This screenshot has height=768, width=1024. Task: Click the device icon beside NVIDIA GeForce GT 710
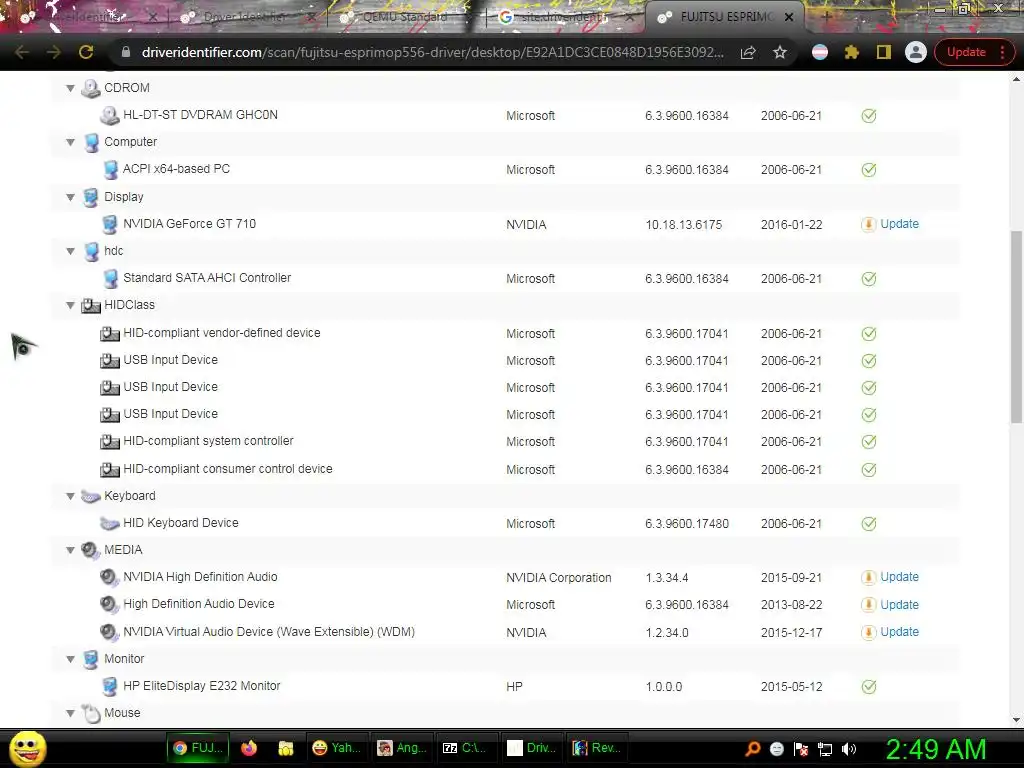pos(110,225)
